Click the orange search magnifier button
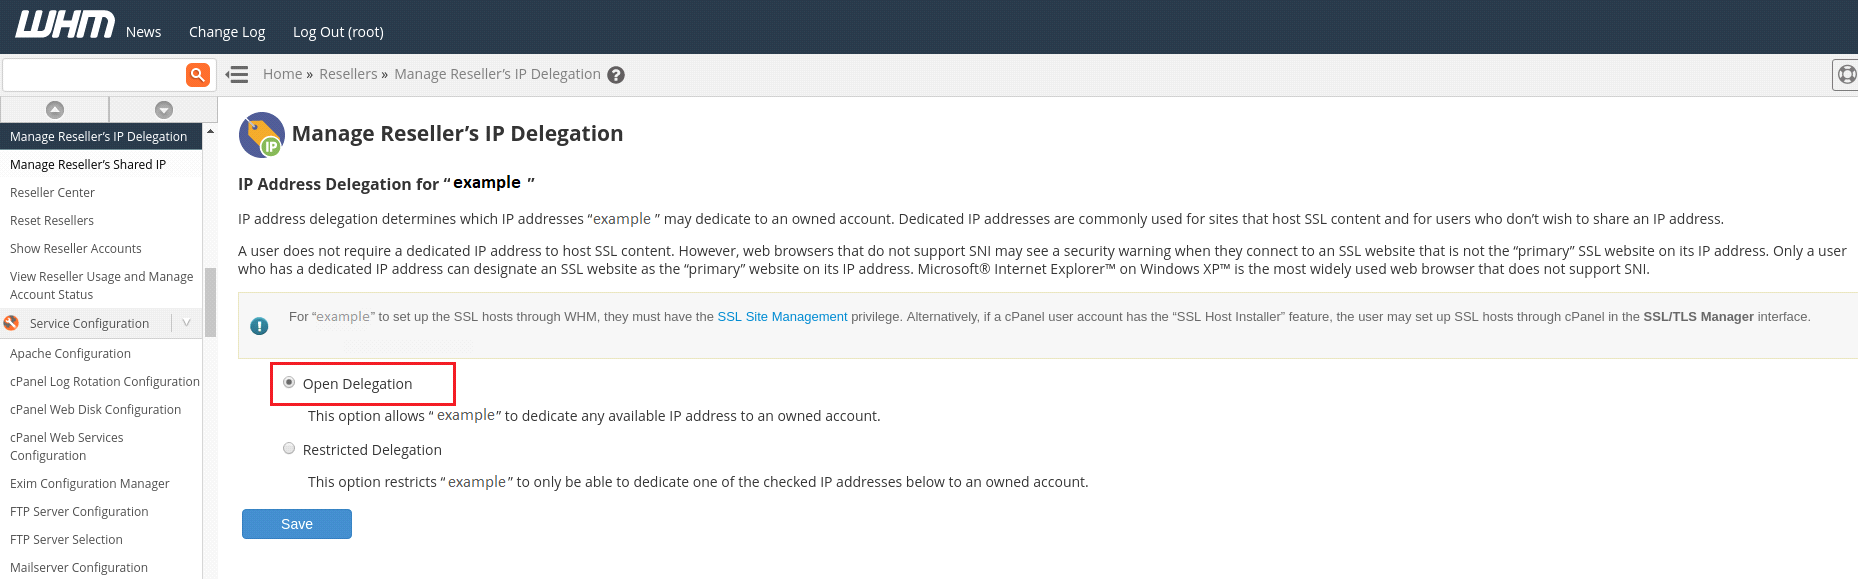The width and height of the screenshot is (1858, 579). [198, 74]
